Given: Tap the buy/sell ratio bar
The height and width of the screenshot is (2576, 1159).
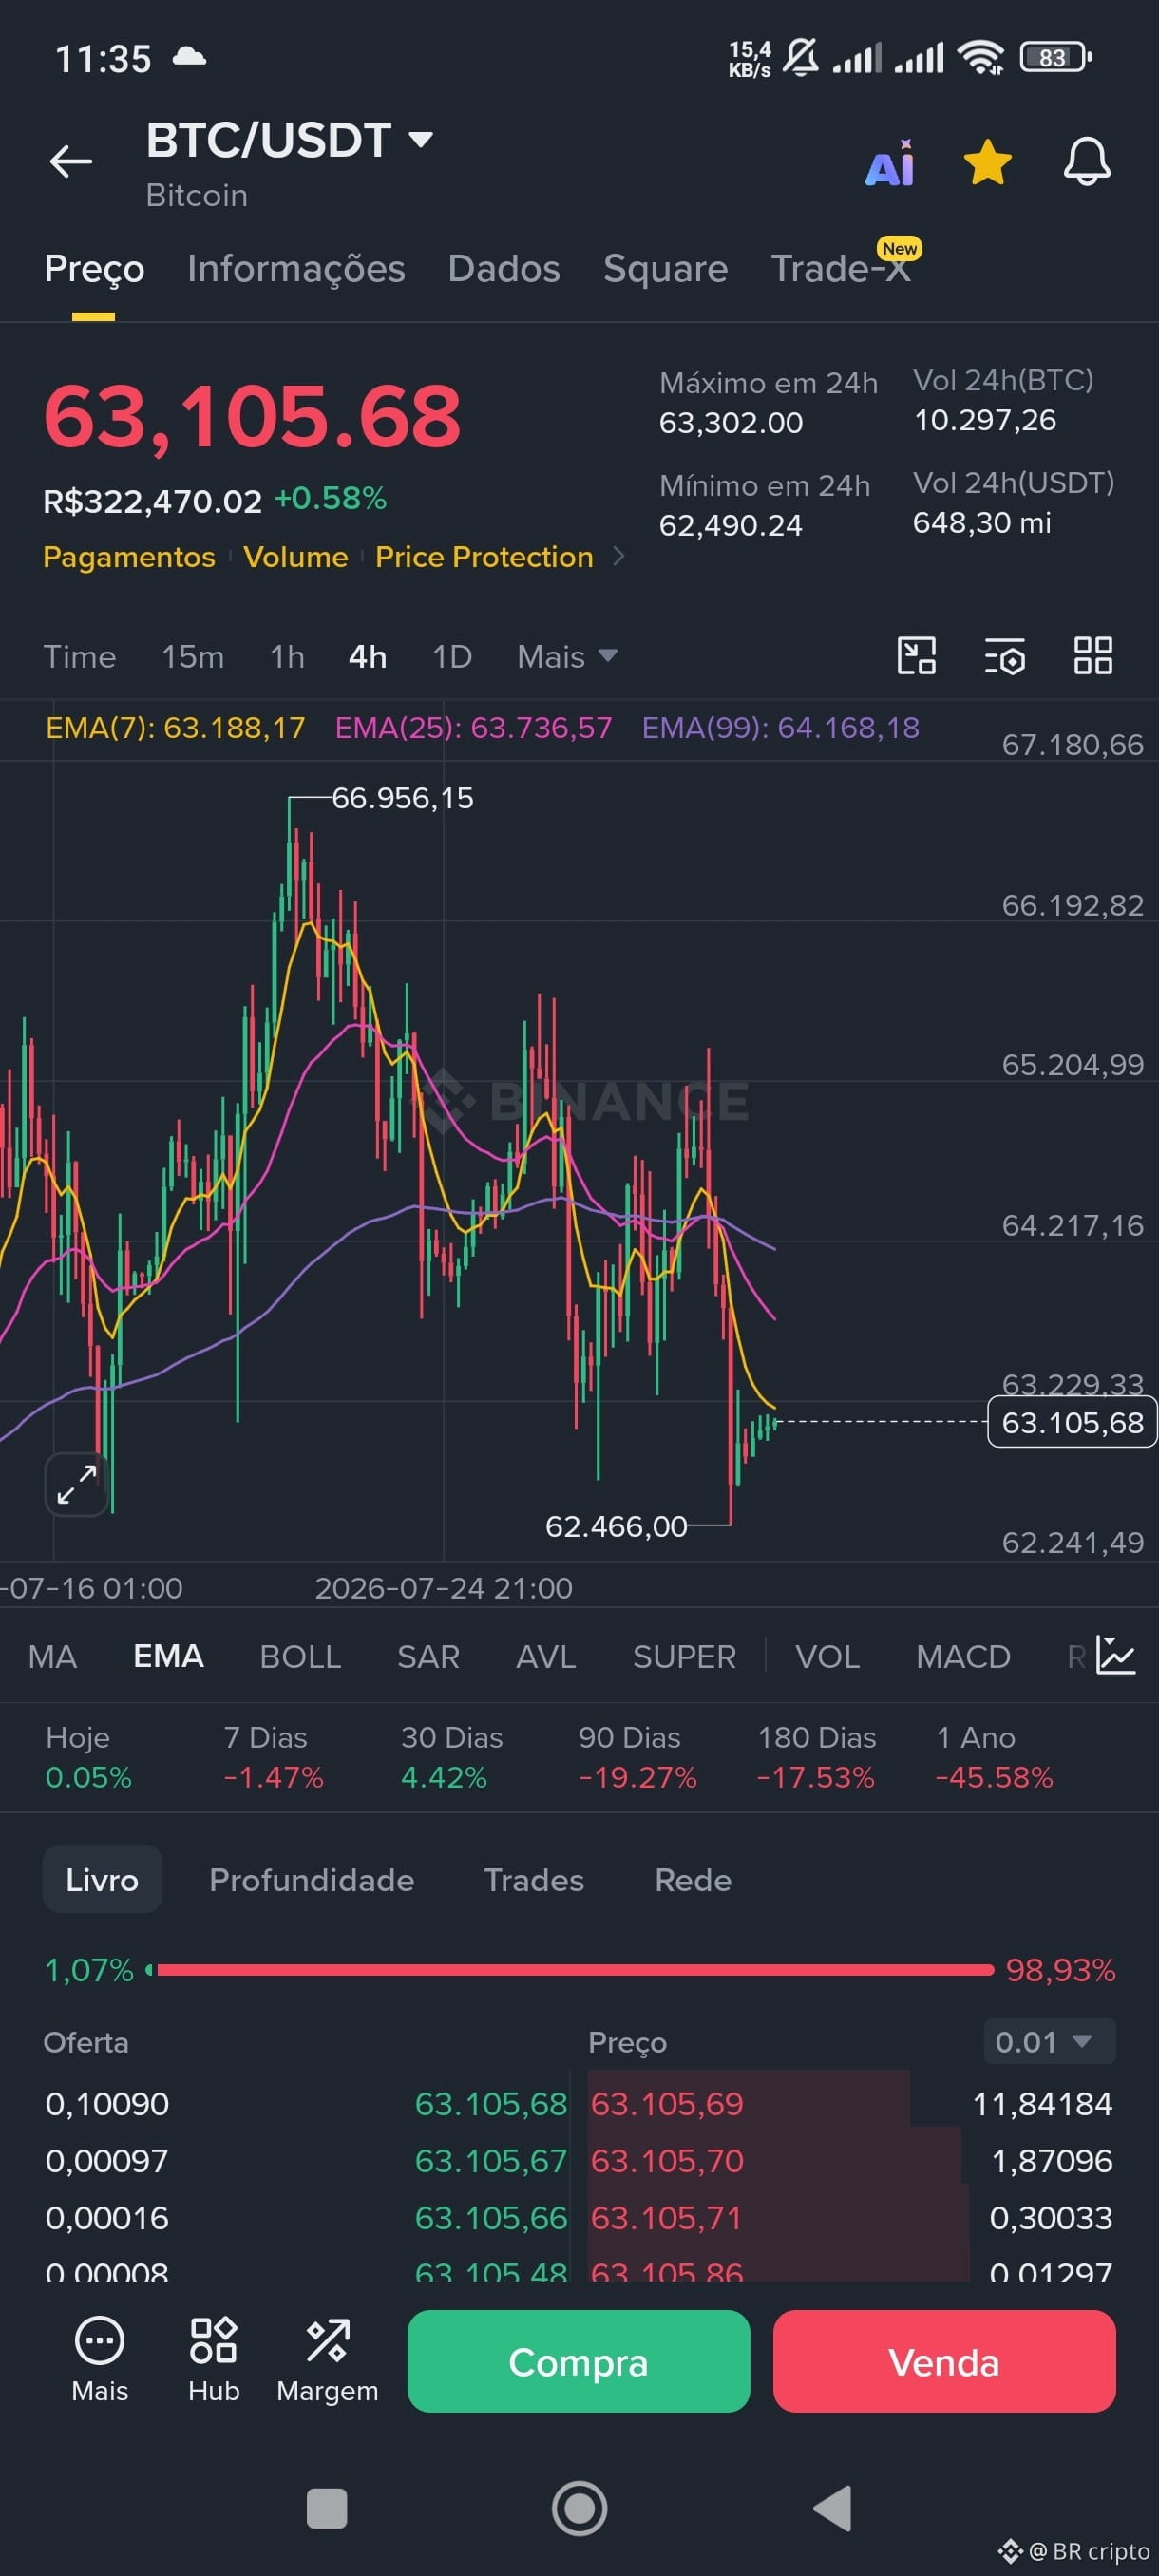Looking at the screenshot, I should 570,1970.
